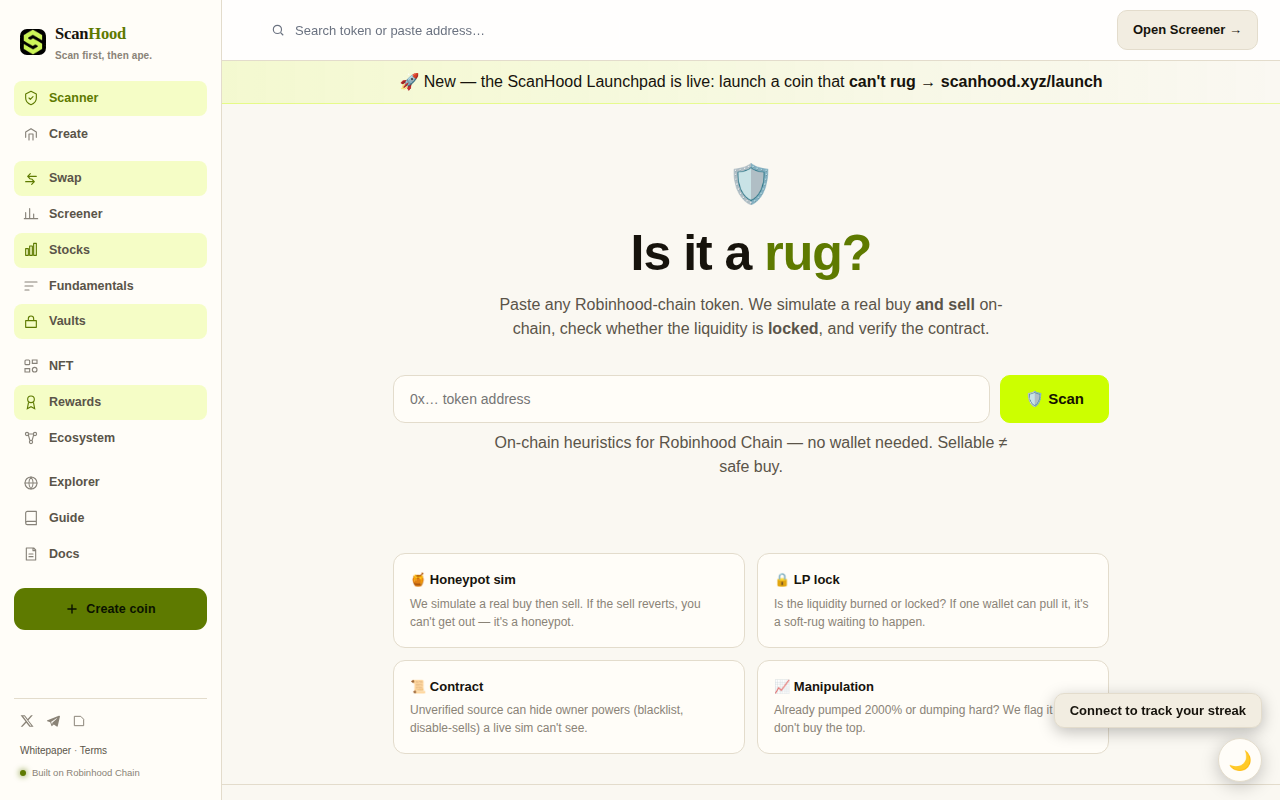Select the Screener sidebar item

coord(110,214)
